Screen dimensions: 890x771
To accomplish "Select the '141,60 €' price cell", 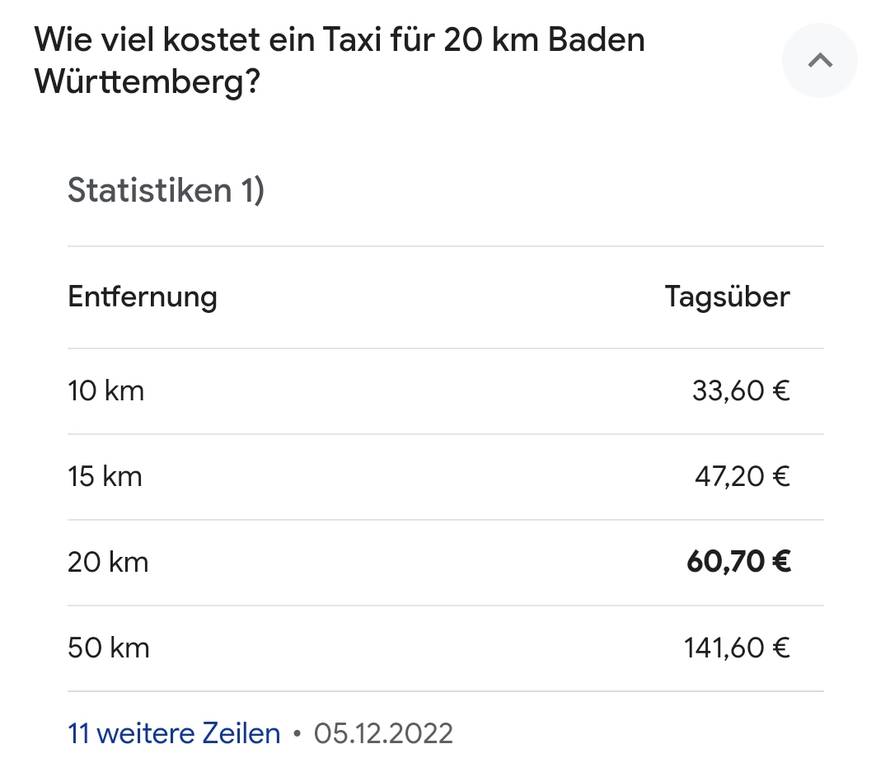I will [x=737, y=648].
